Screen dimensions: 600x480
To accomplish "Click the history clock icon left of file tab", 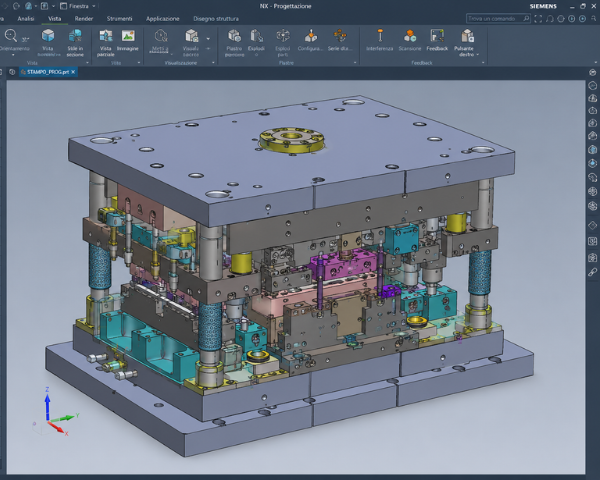I will coord(12,72).
